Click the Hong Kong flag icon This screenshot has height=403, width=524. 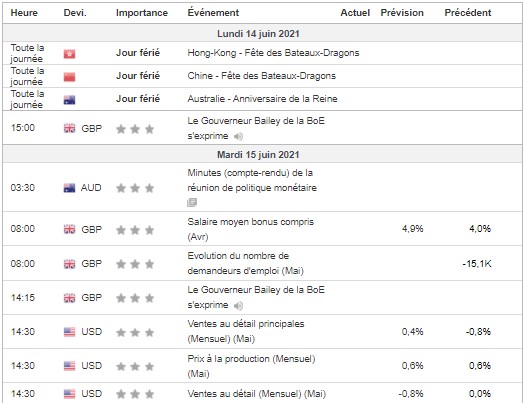click(x=70, y=54)
